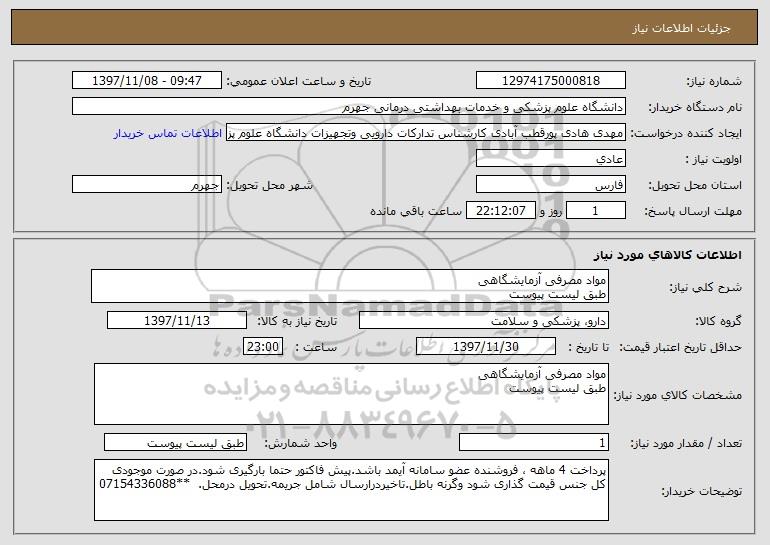Click the quantity field showing 1
Image resolution: width=770 pixels, height=545 pixels.
(534, 442)
